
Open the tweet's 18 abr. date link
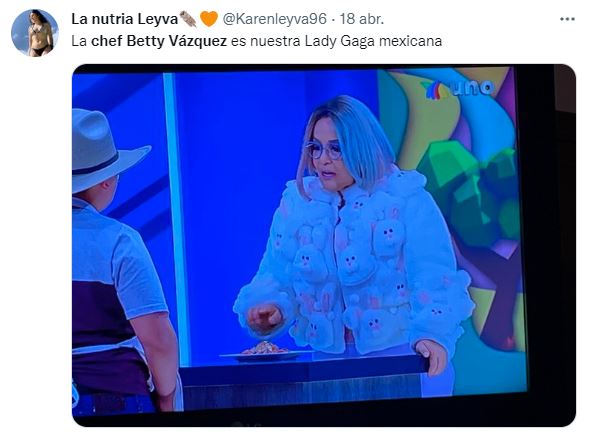point(362,19)
